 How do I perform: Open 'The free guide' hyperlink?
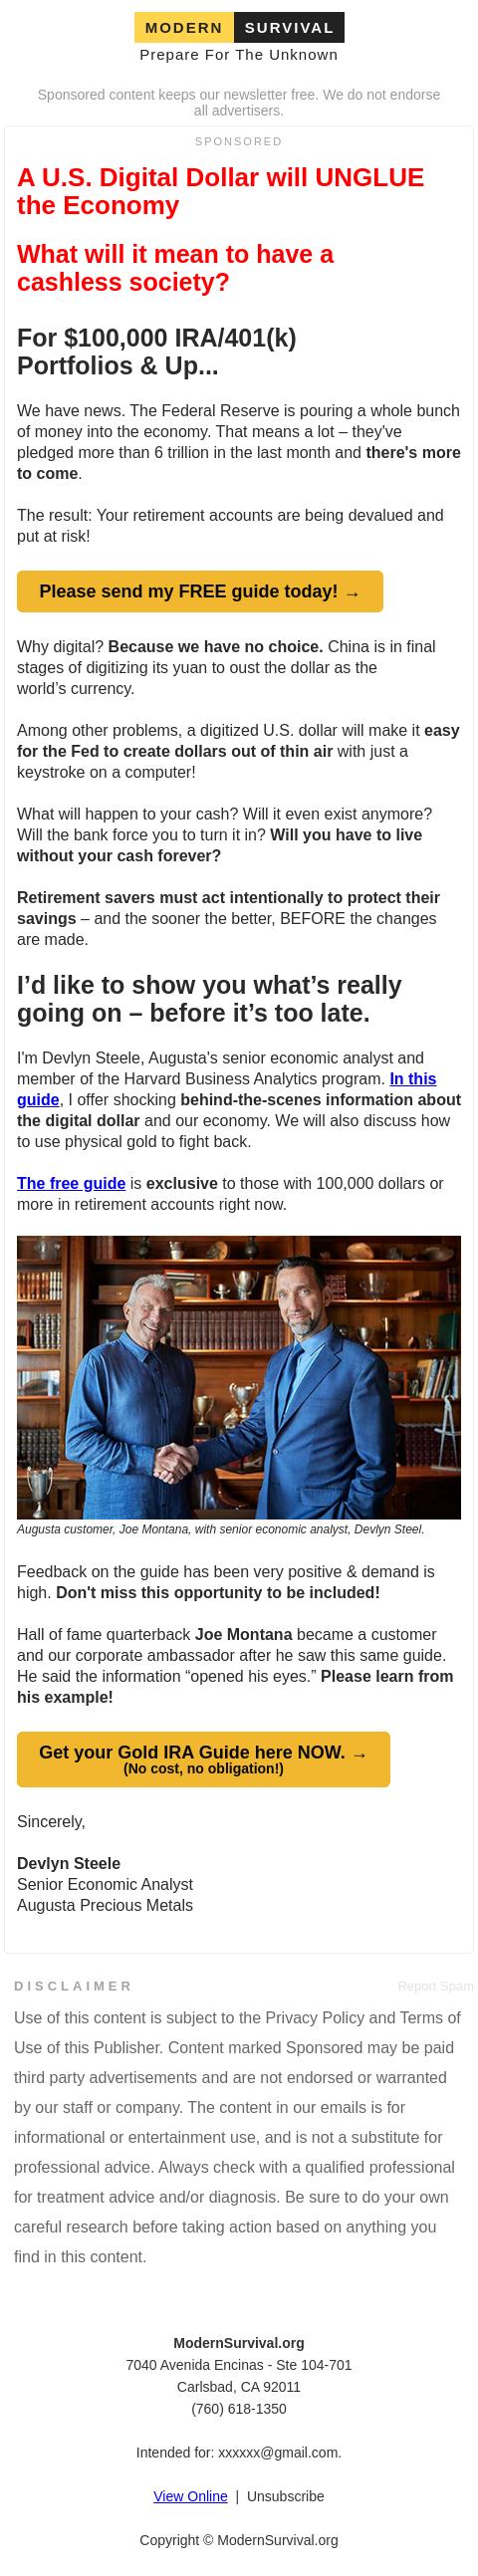pyautogui.click(x=71, y=1183)
